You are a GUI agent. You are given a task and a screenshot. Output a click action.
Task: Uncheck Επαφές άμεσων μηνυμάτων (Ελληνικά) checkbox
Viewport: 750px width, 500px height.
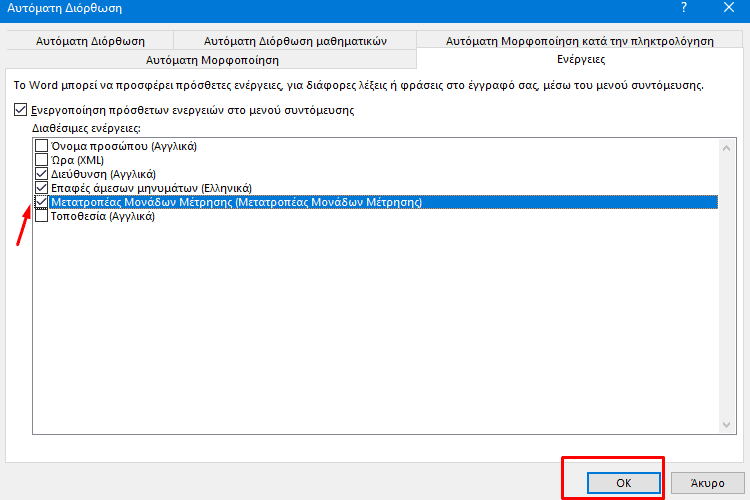pos(42,188)
